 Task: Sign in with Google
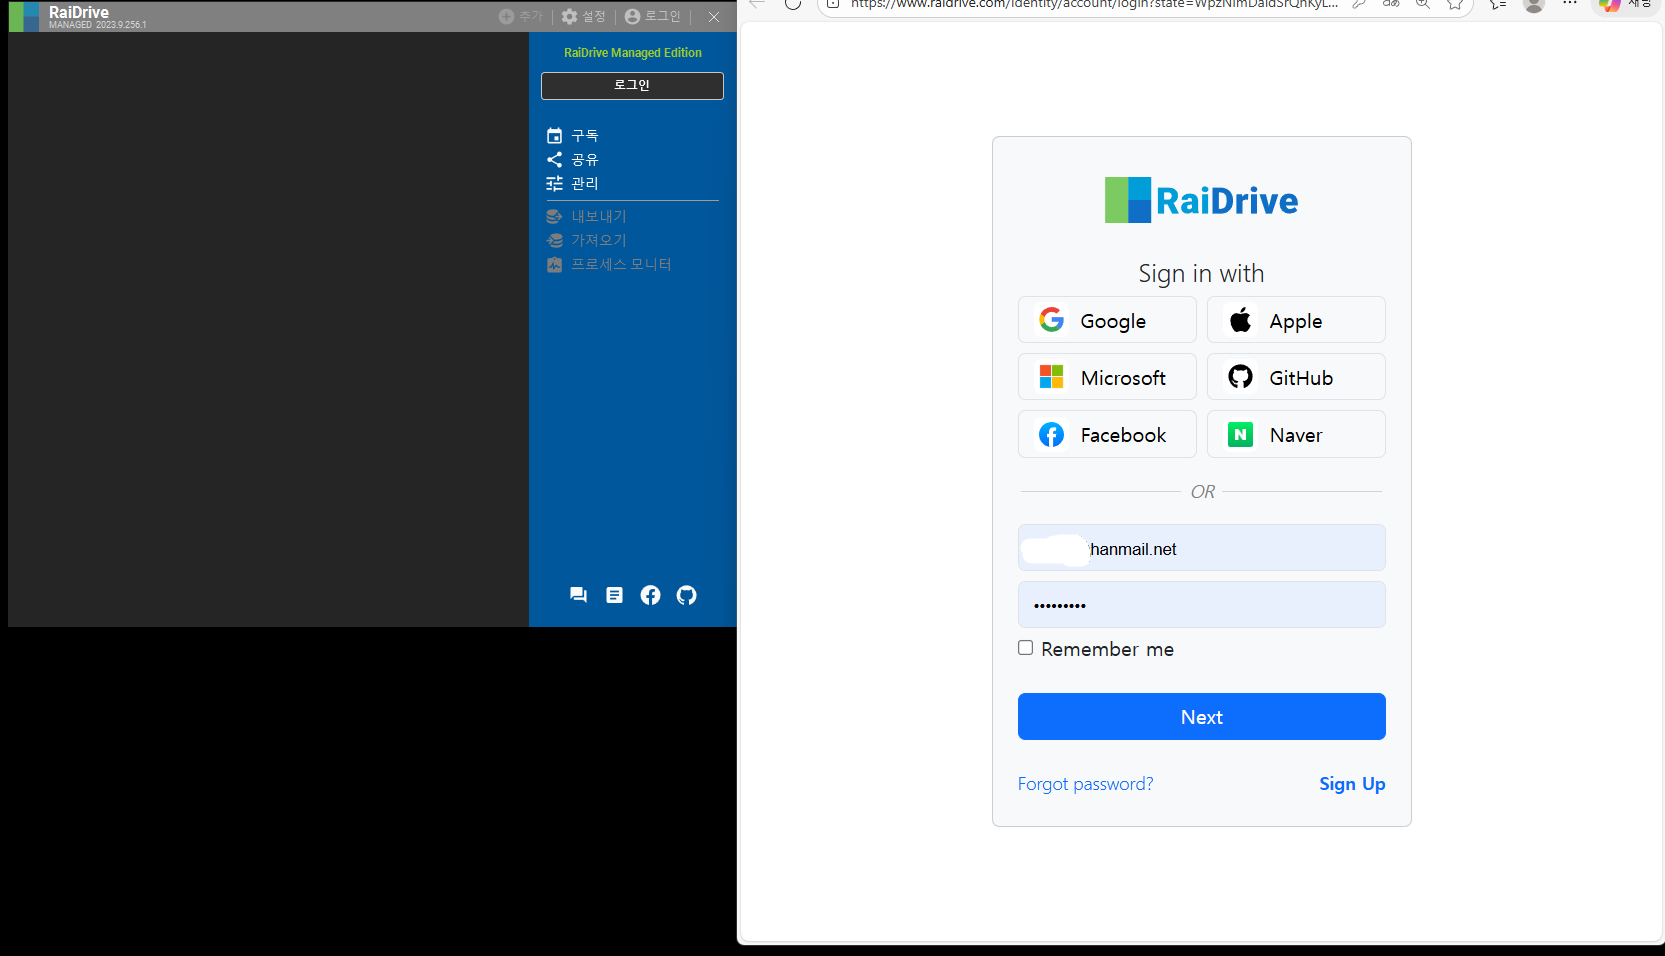pos(1106,320)
